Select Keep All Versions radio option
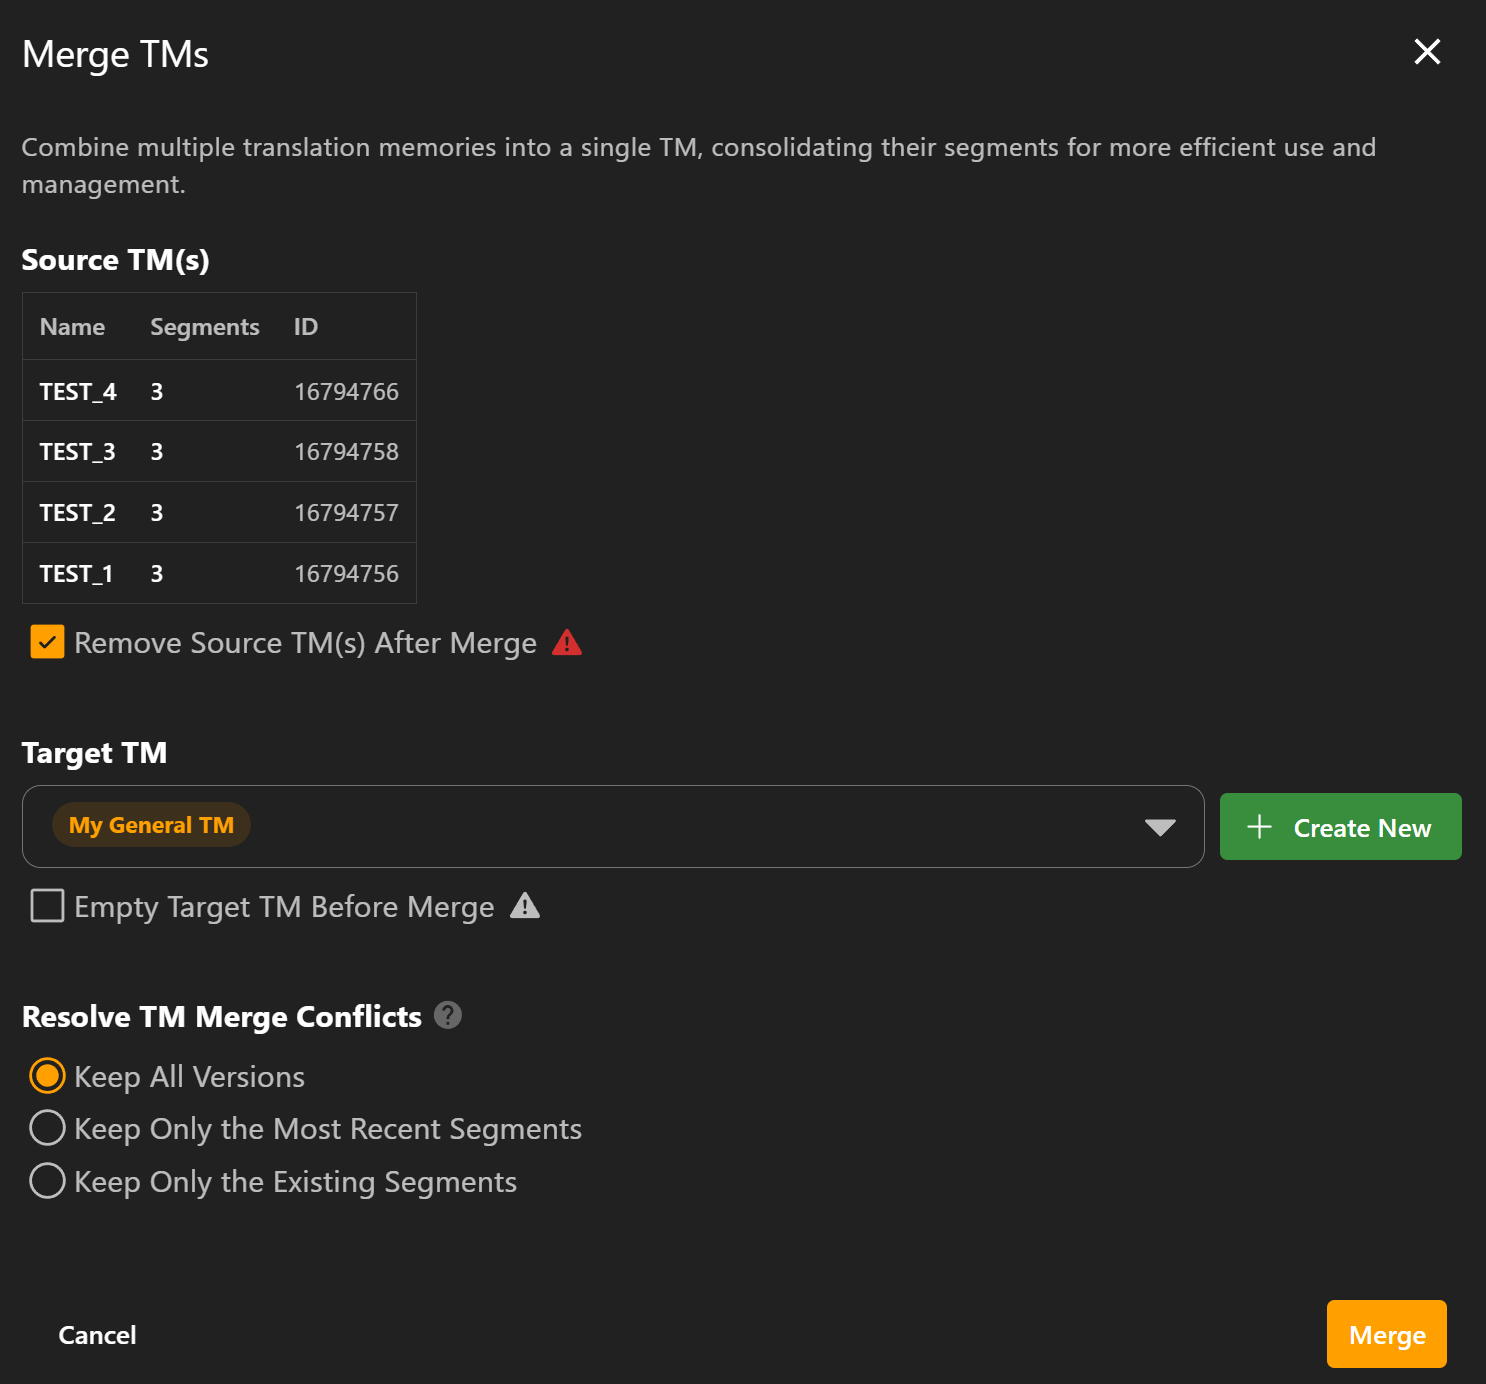This screenshot has height=1384, width=1486. [x=47, y=1076]
